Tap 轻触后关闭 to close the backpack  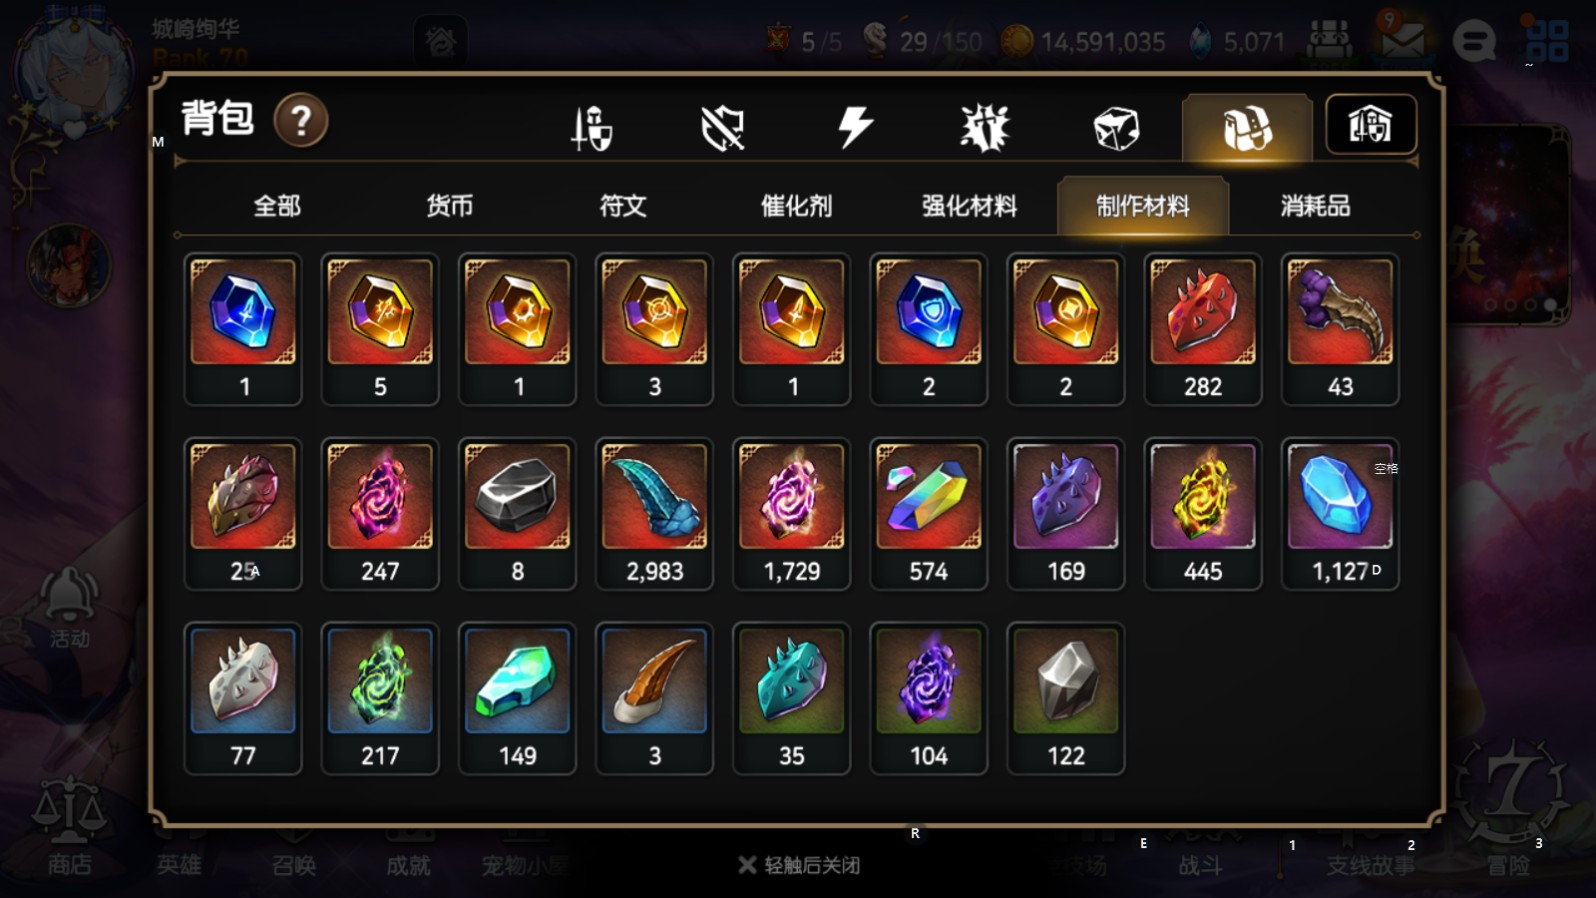[800, 865]
